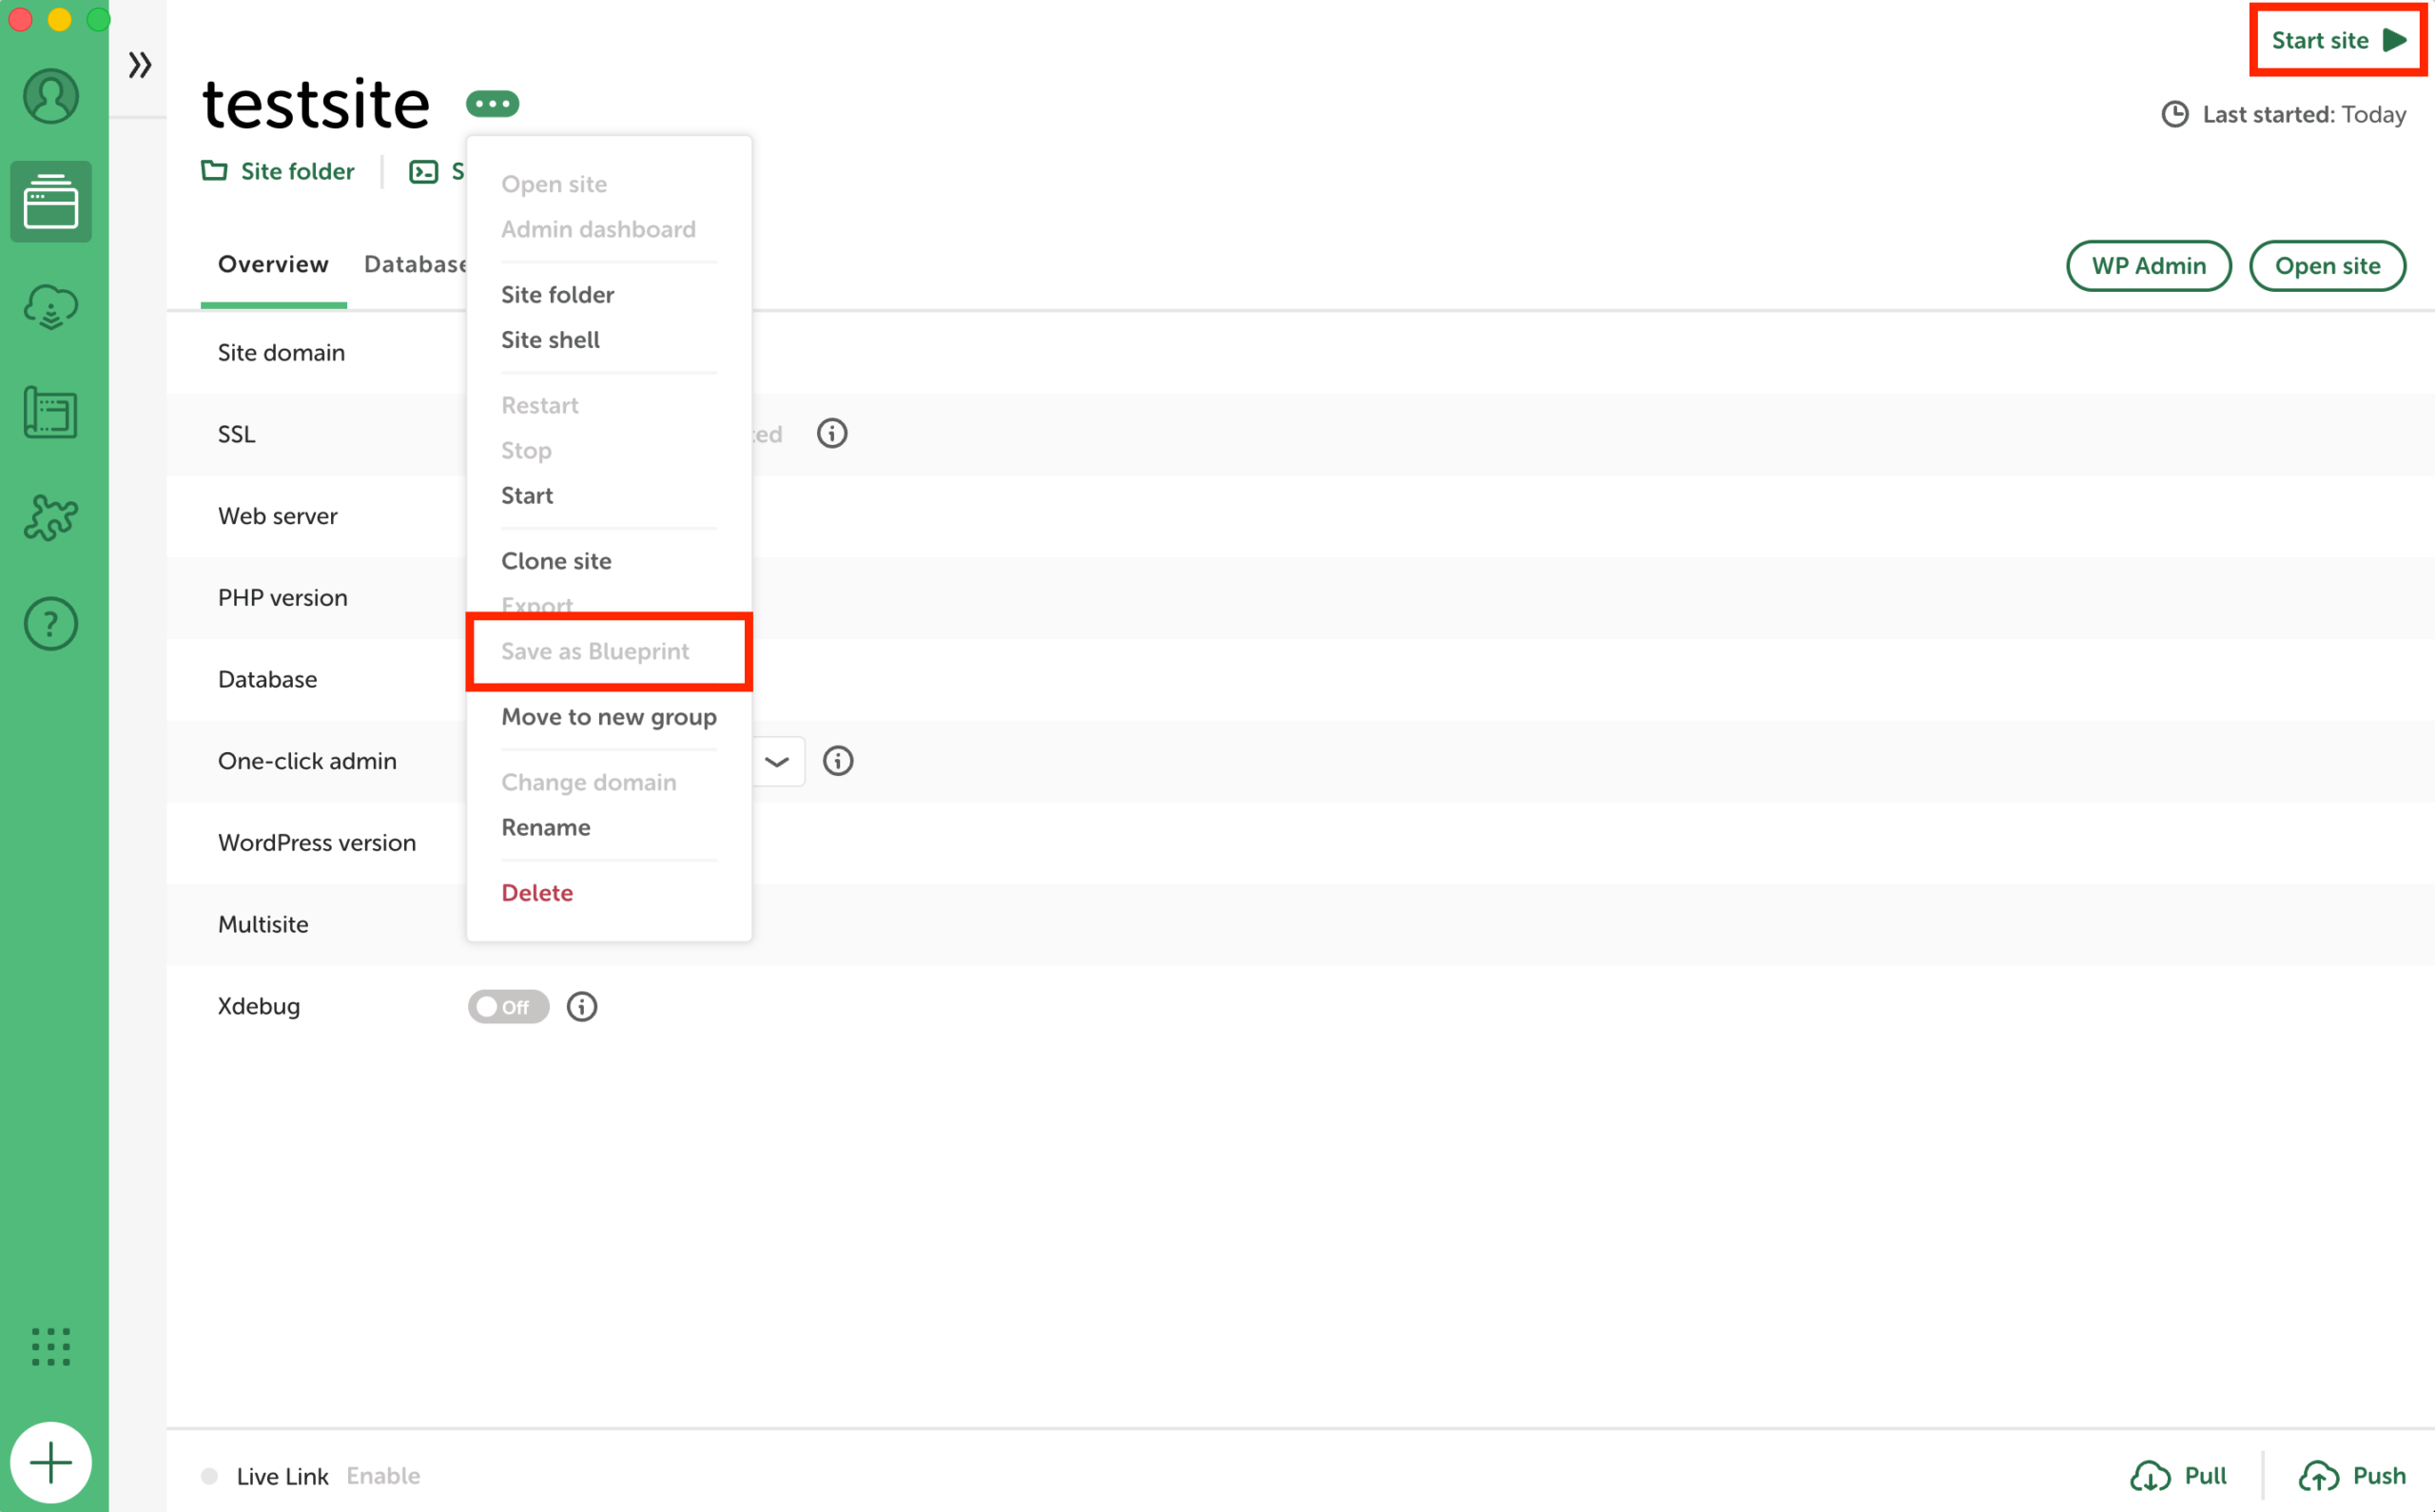The width and height of the screenshot is (2435, 1512).
Task: Switch to the Database tab
Action: (415, 264)
